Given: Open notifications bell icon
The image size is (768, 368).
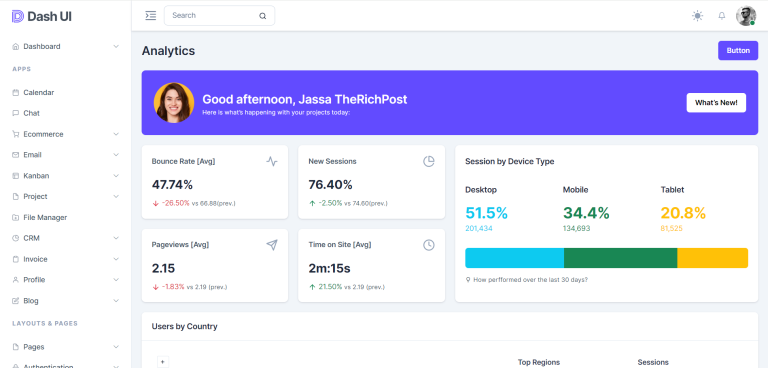Looking at the screenshot, I should pos(721,16).
